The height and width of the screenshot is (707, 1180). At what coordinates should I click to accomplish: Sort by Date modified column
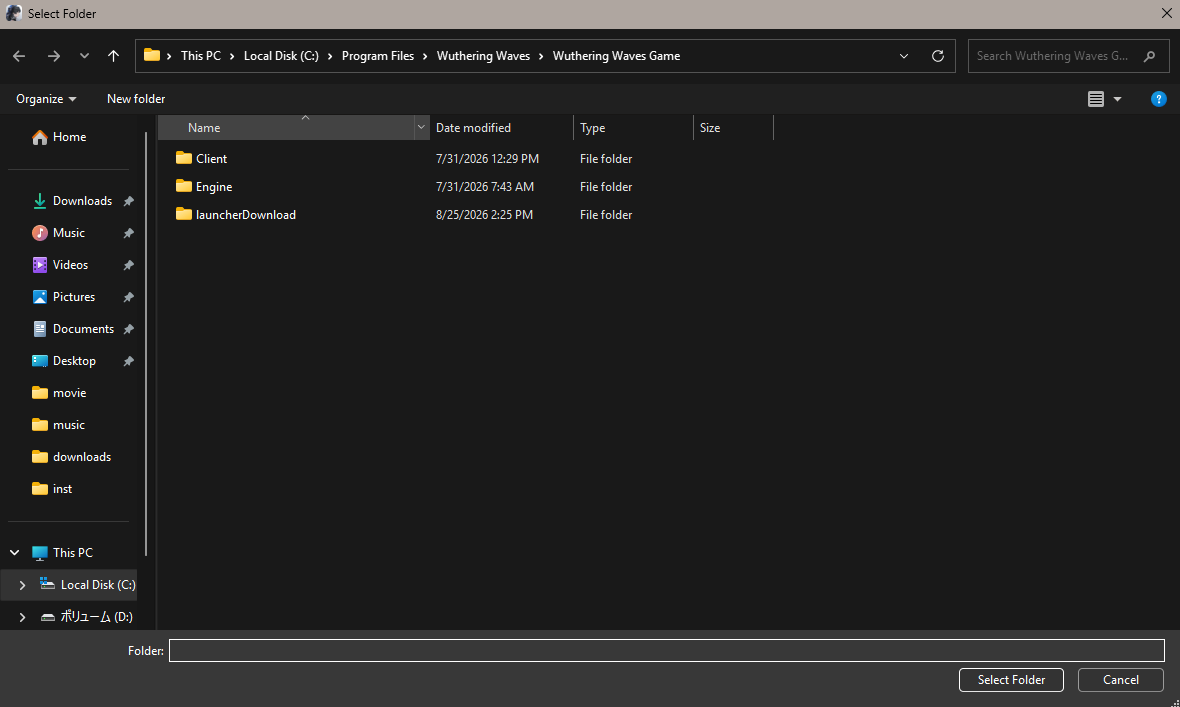[501, 127]
